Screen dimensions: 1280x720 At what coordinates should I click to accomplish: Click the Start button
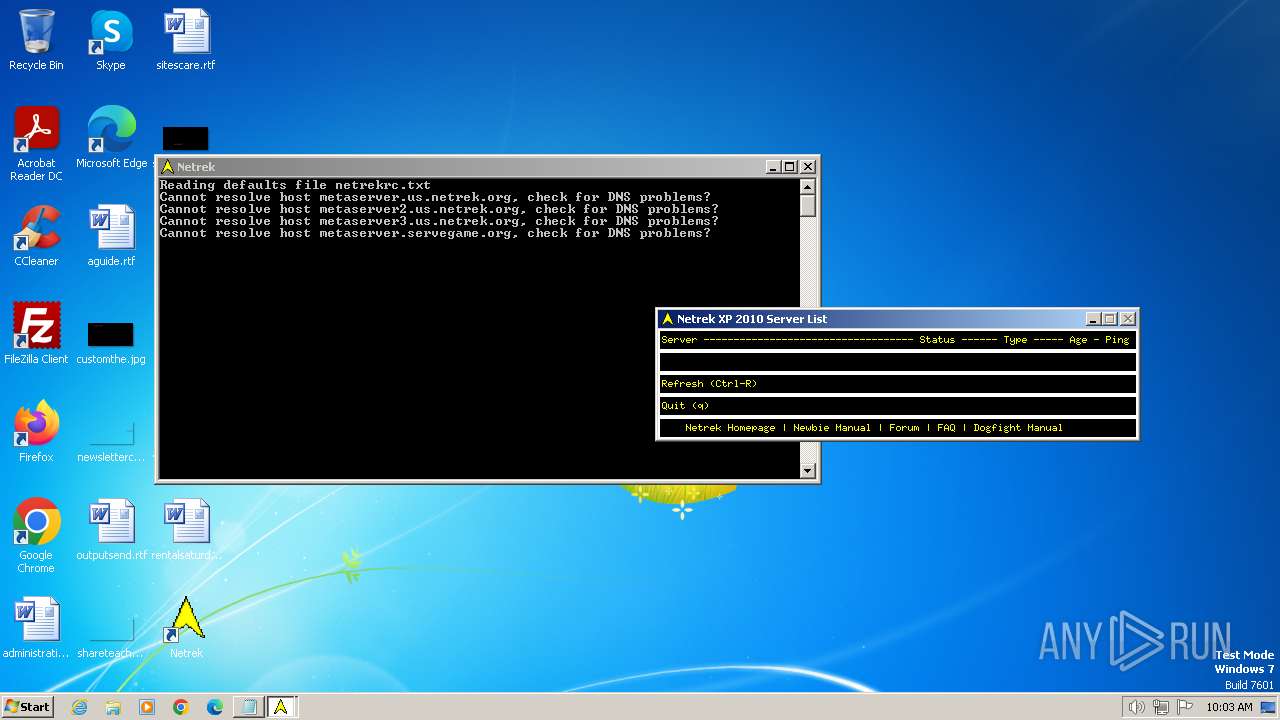click(27, 707)
